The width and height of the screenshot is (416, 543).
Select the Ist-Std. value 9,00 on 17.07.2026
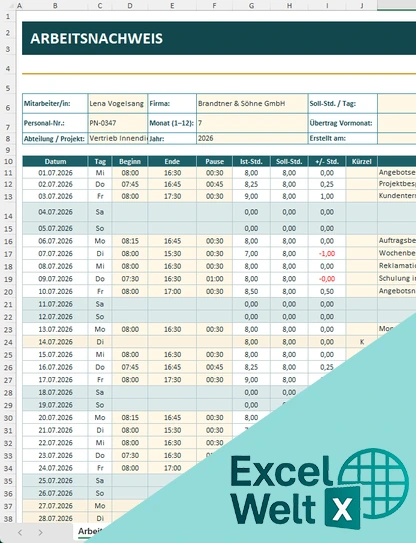point(251,380)
